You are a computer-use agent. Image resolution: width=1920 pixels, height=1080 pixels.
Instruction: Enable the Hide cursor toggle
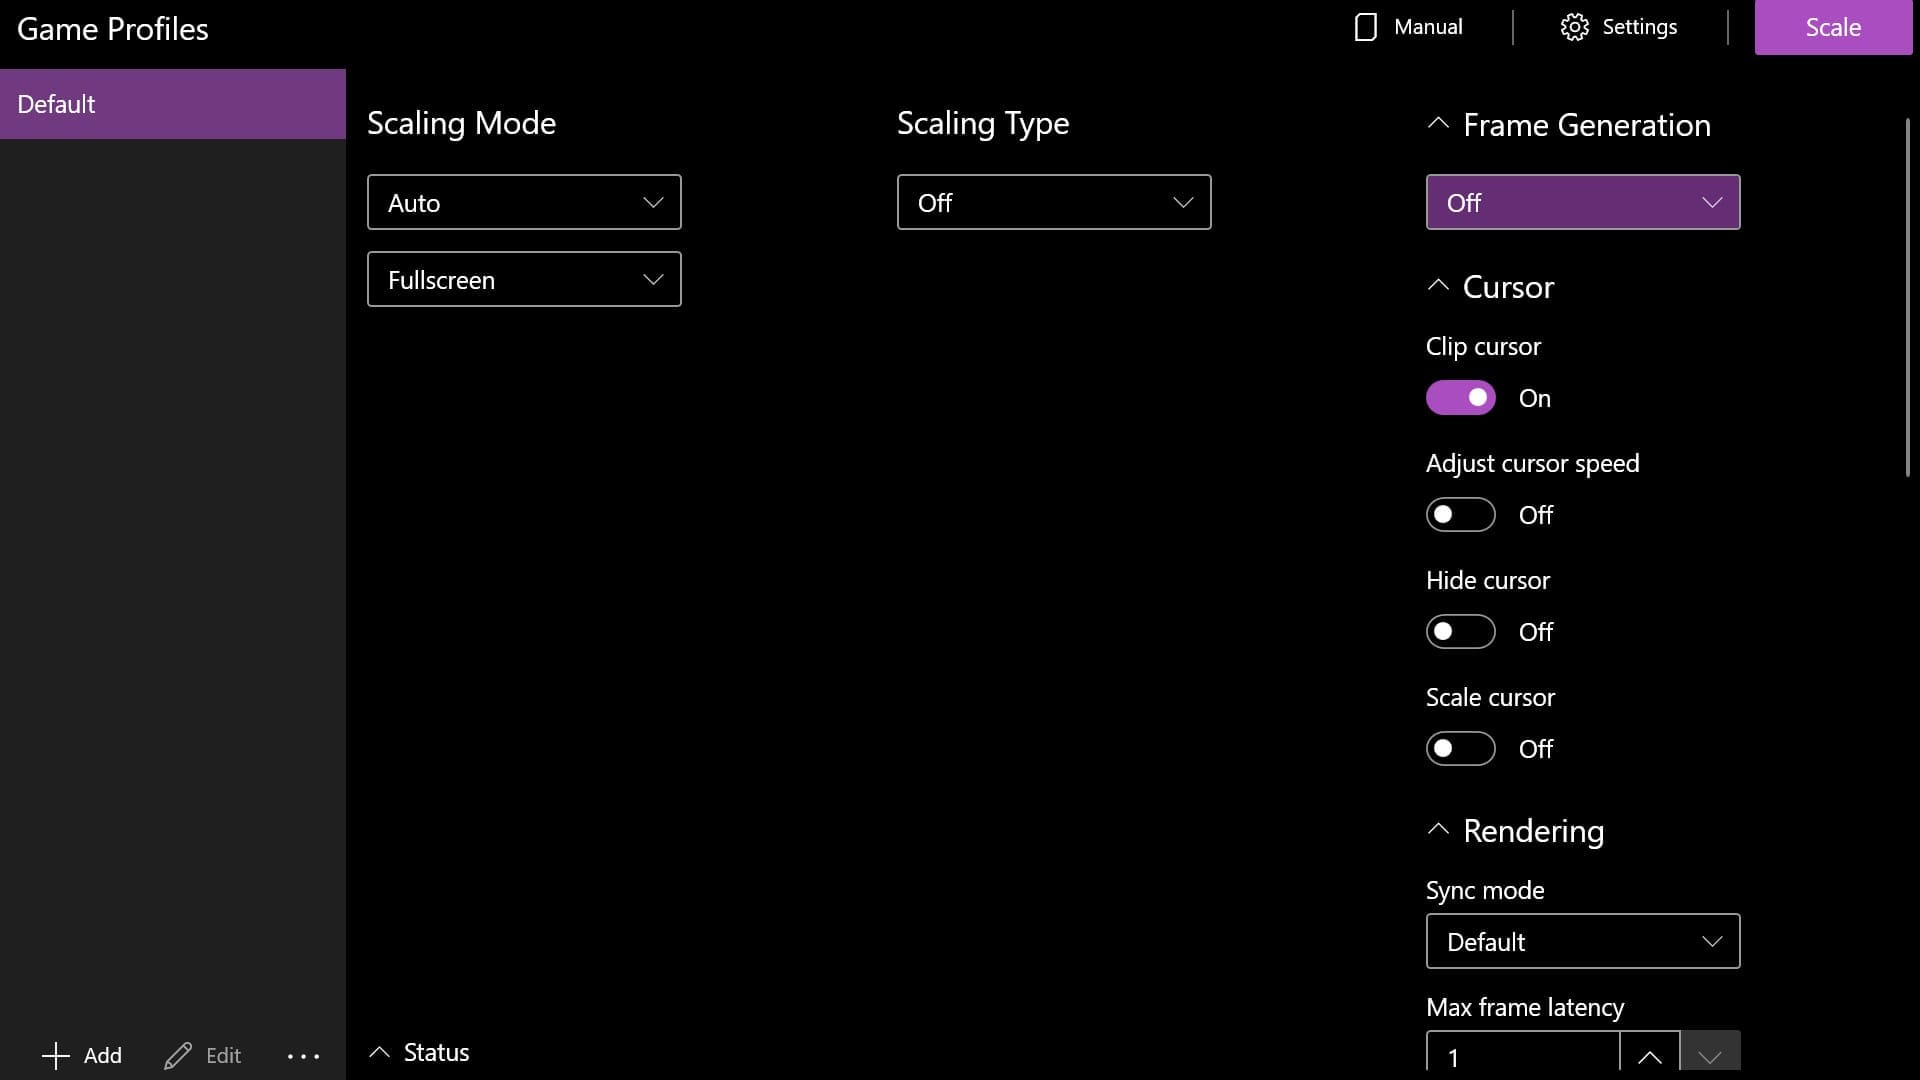click(x=1460, y=632)
